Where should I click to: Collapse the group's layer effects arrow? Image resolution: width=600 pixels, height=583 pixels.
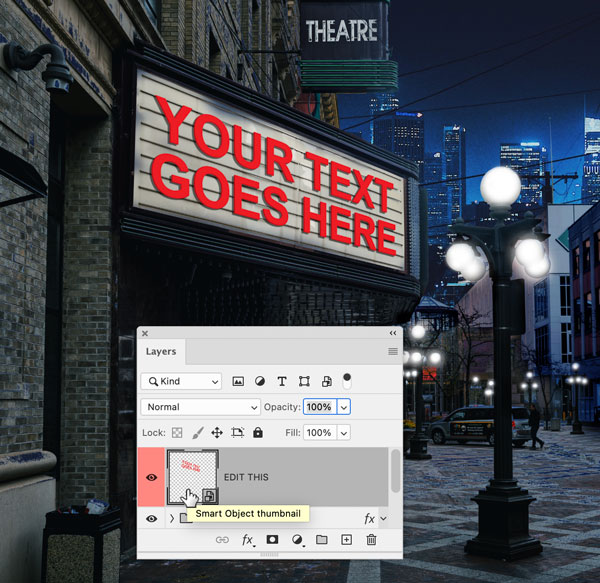click(383, 518)
